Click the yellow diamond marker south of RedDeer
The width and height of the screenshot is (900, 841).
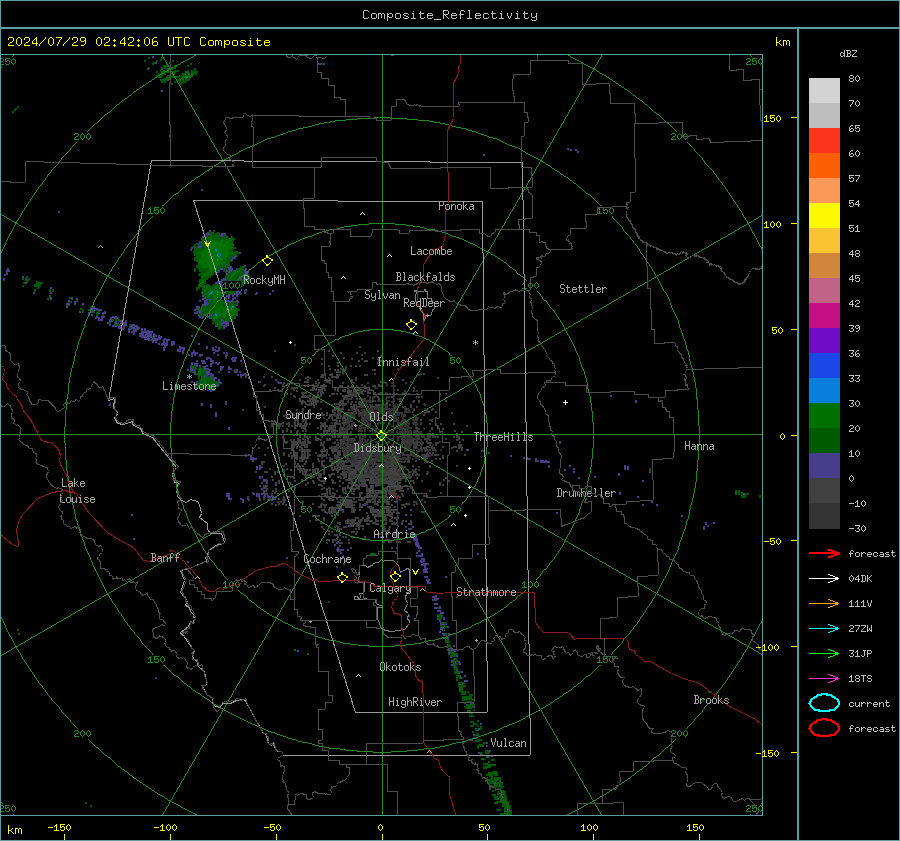click(412, 325)
